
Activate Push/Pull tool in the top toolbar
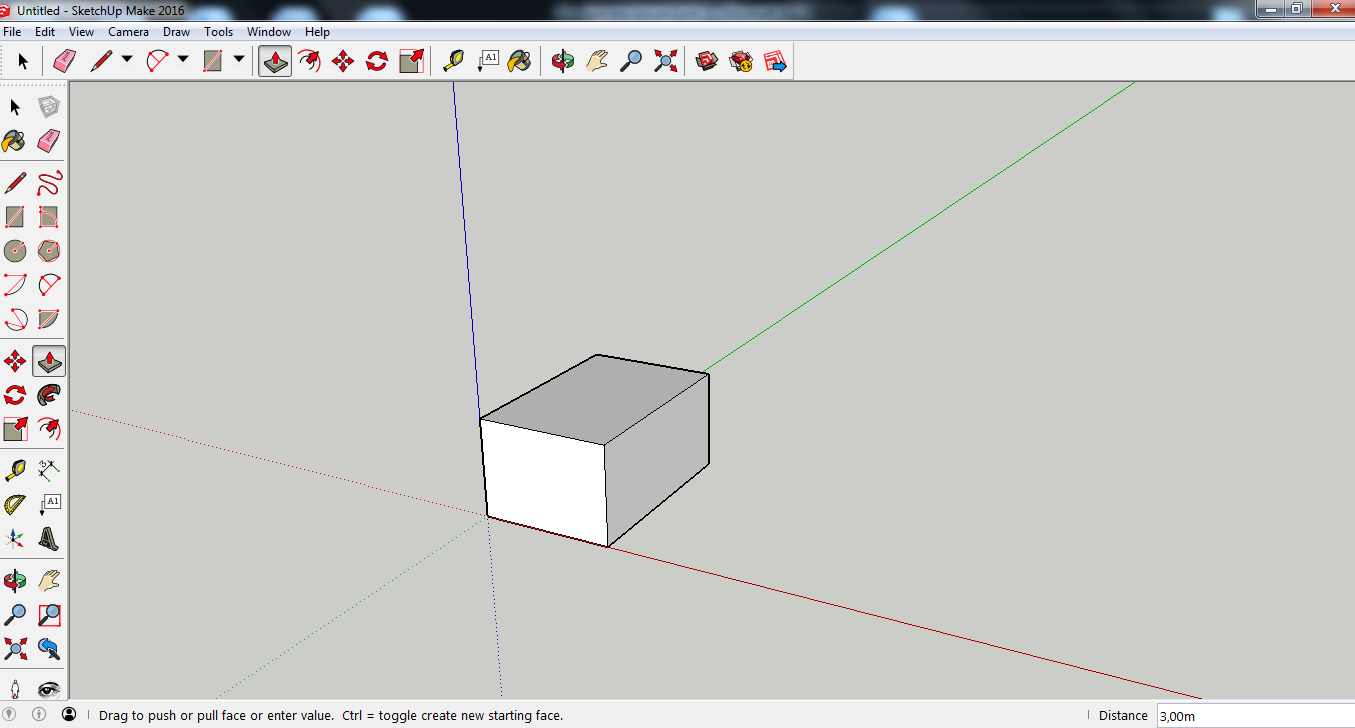click(x=275, y=61)
